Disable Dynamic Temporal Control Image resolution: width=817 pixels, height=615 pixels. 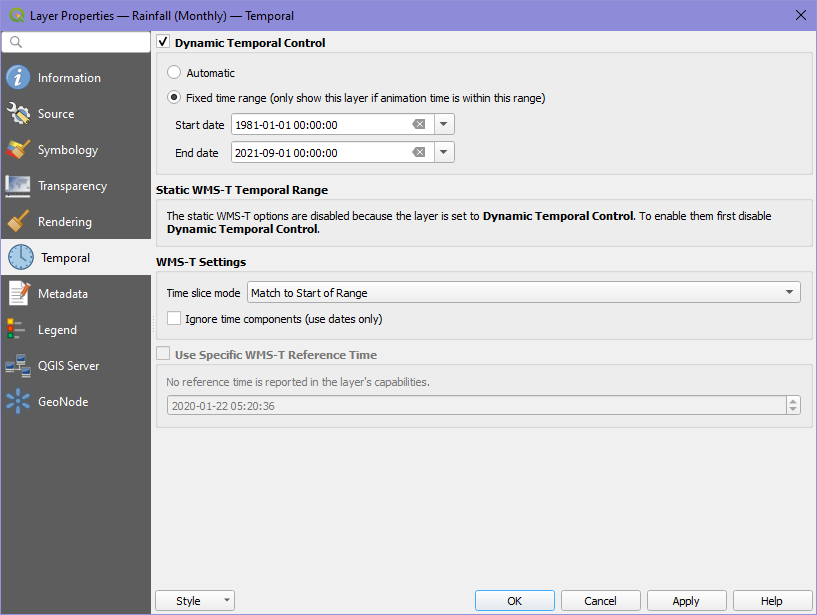[163, 42]
